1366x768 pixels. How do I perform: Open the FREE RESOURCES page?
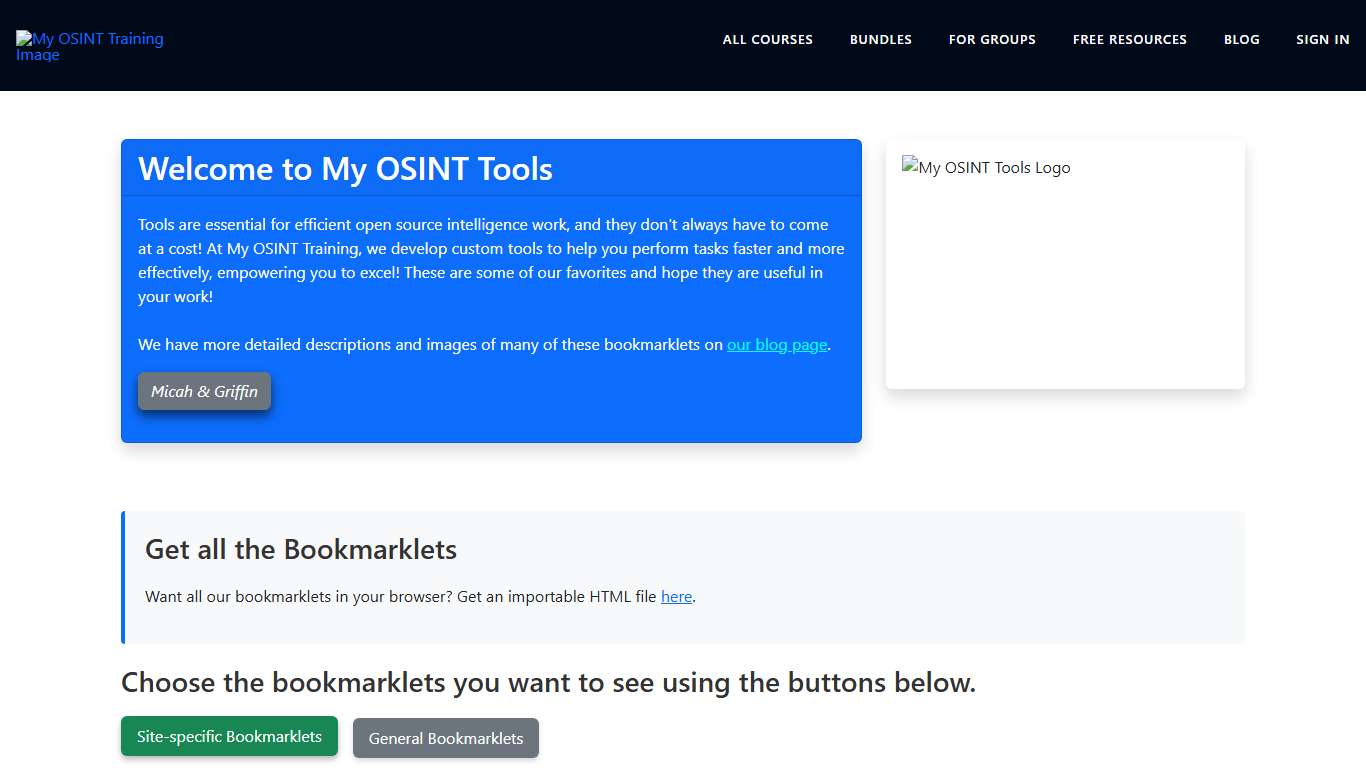pos(1129,39)
